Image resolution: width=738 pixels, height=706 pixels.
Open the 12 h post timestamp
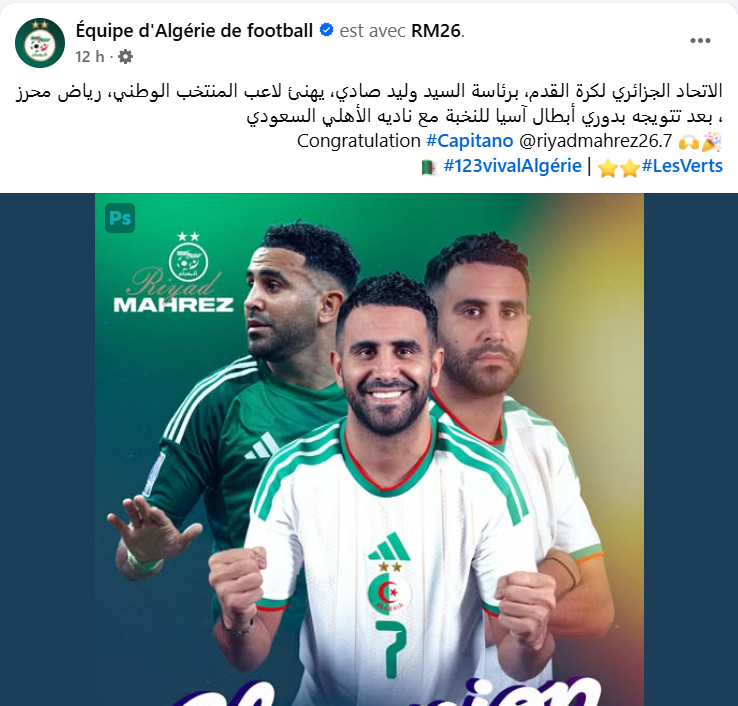pos(89,56)
